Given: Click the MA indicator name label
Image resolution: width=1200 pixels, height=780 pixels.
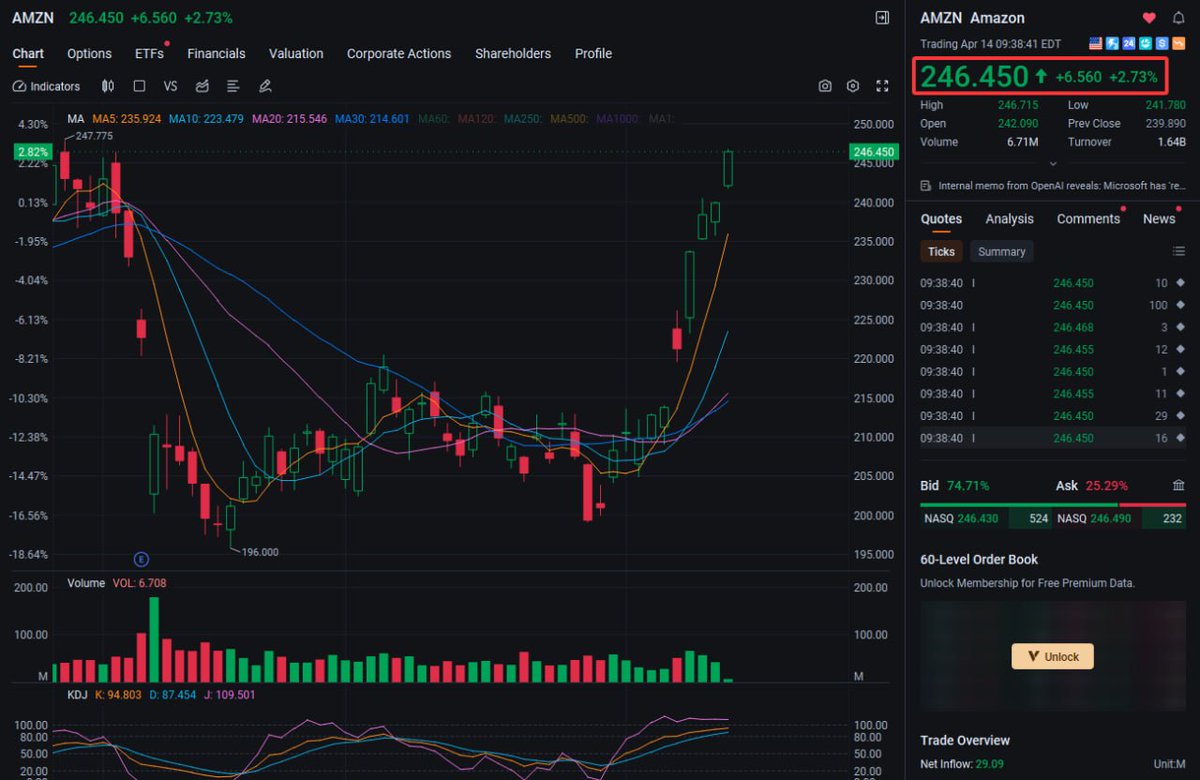Looking at the screenshot, I should point(75,119).
